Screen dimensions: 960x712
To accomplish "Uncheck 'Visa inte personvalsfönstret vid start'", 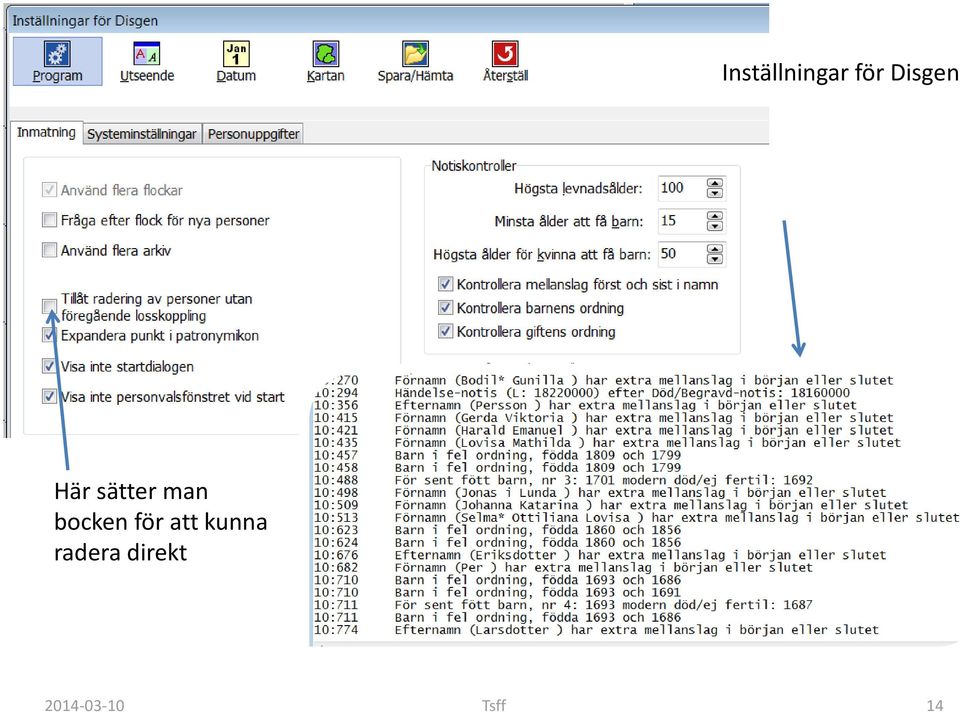I will click(49, 397).
